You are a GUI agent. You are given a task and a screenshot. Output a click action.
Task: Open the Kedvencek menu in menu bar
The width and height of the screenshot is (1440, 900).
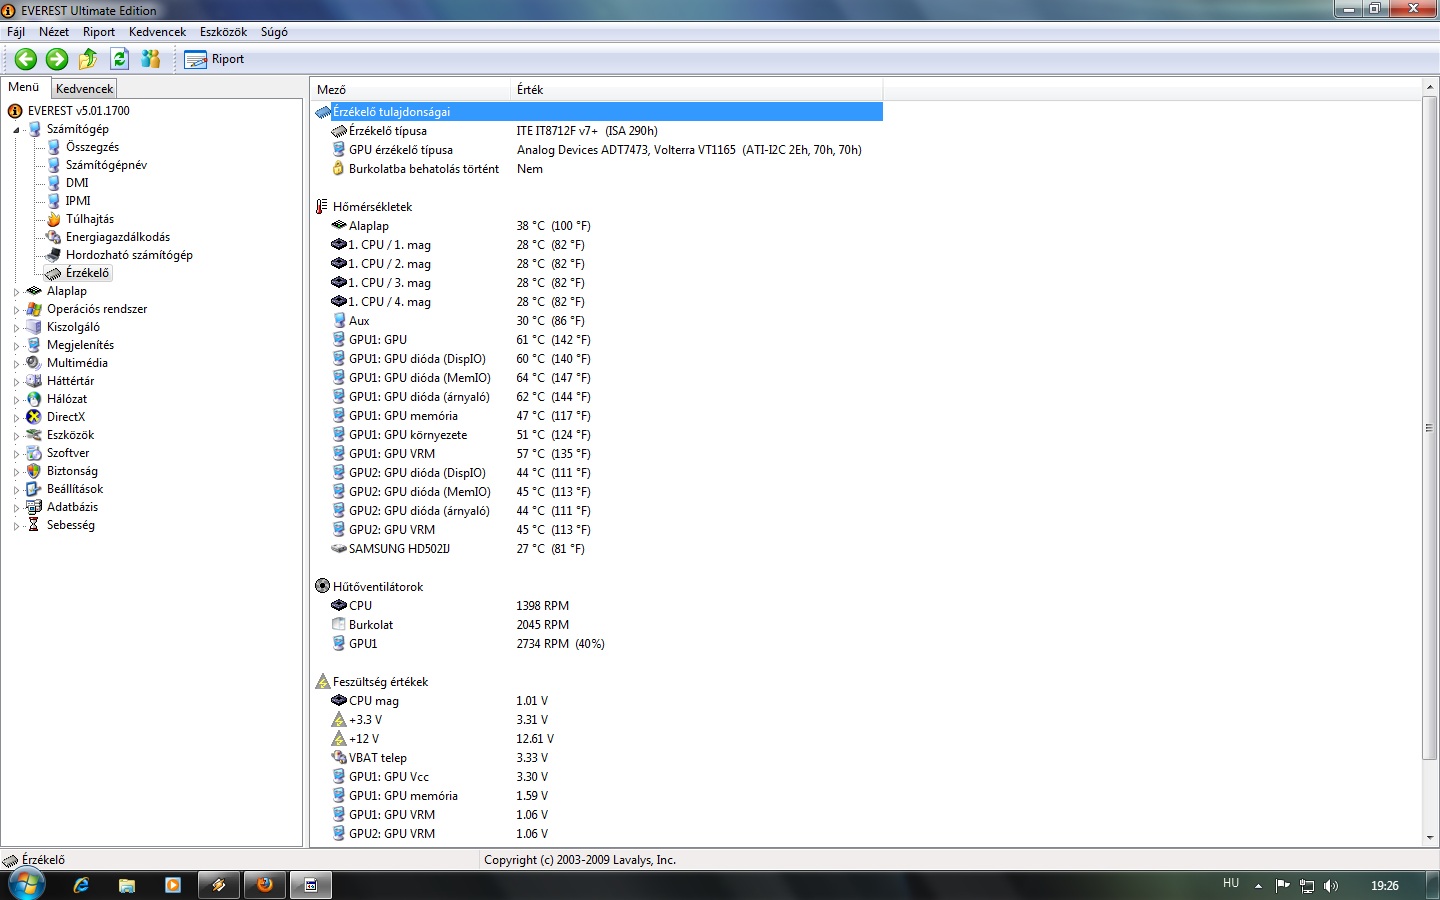[x=157, y=32]
